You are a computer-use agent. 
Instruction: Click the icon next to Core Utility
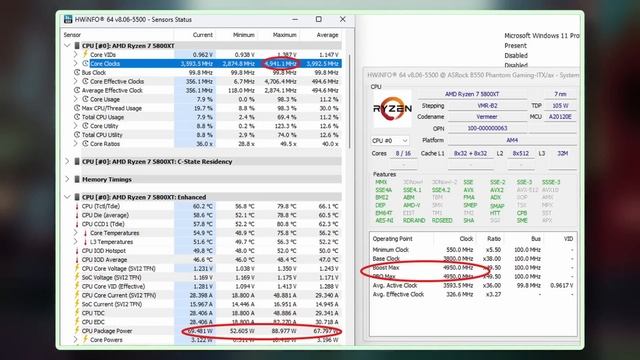pos(85,126)
